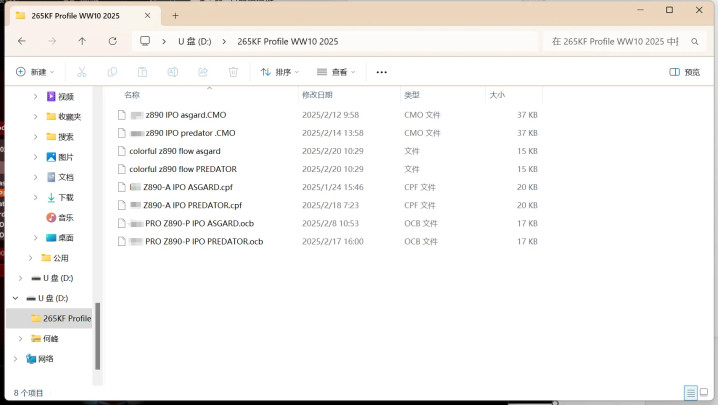This screenshot has height=405, width=718.
Task: Open the 音乐 music folder in sidebar
Action: [x=60, y=217]
